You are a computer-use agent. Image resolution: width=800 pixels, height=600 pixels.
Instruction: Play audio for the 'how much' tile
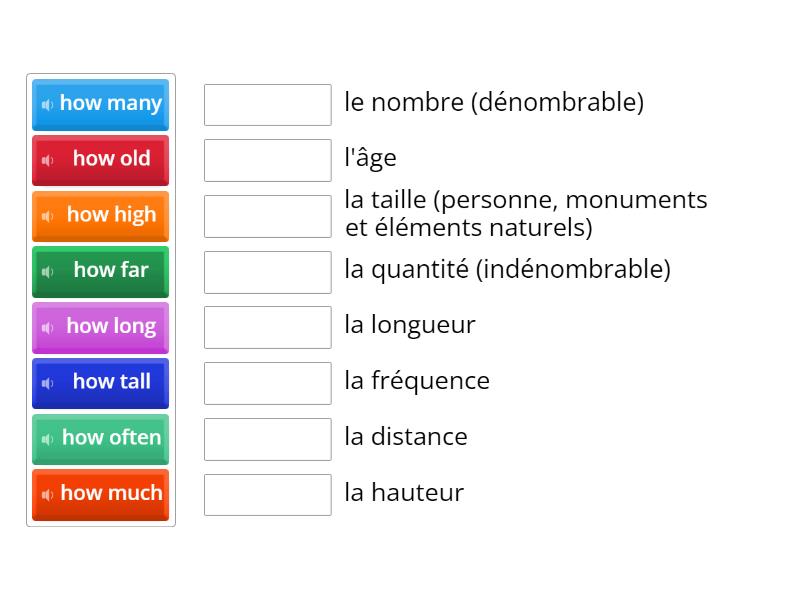pyautogui.click(x=46, y=494)
